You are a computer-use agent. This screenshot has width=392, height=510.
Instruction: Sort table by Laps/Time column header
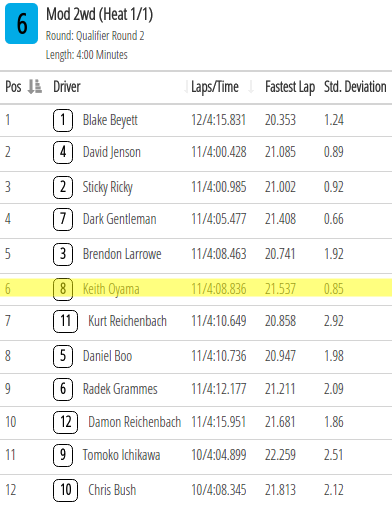point(215,87)
